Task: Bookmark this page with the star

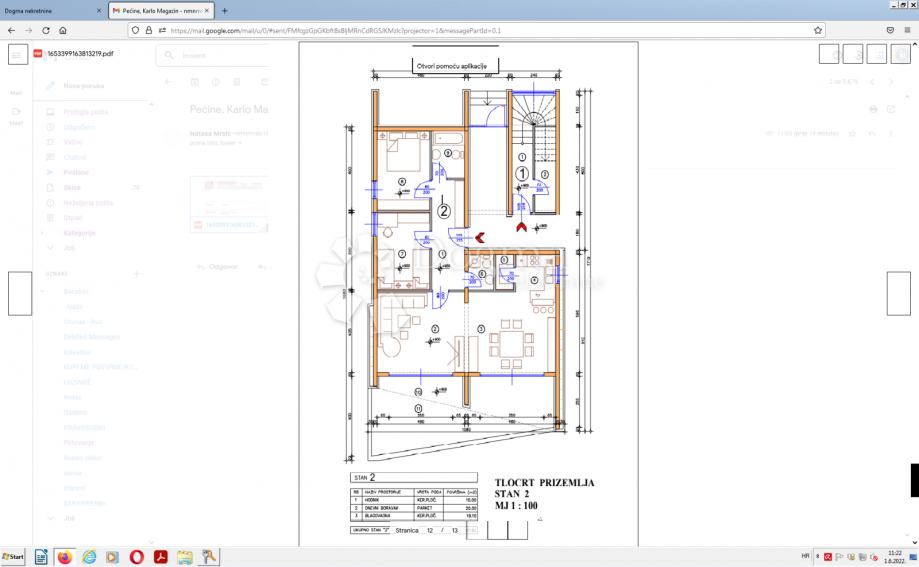Action: [x=818, y=30]
